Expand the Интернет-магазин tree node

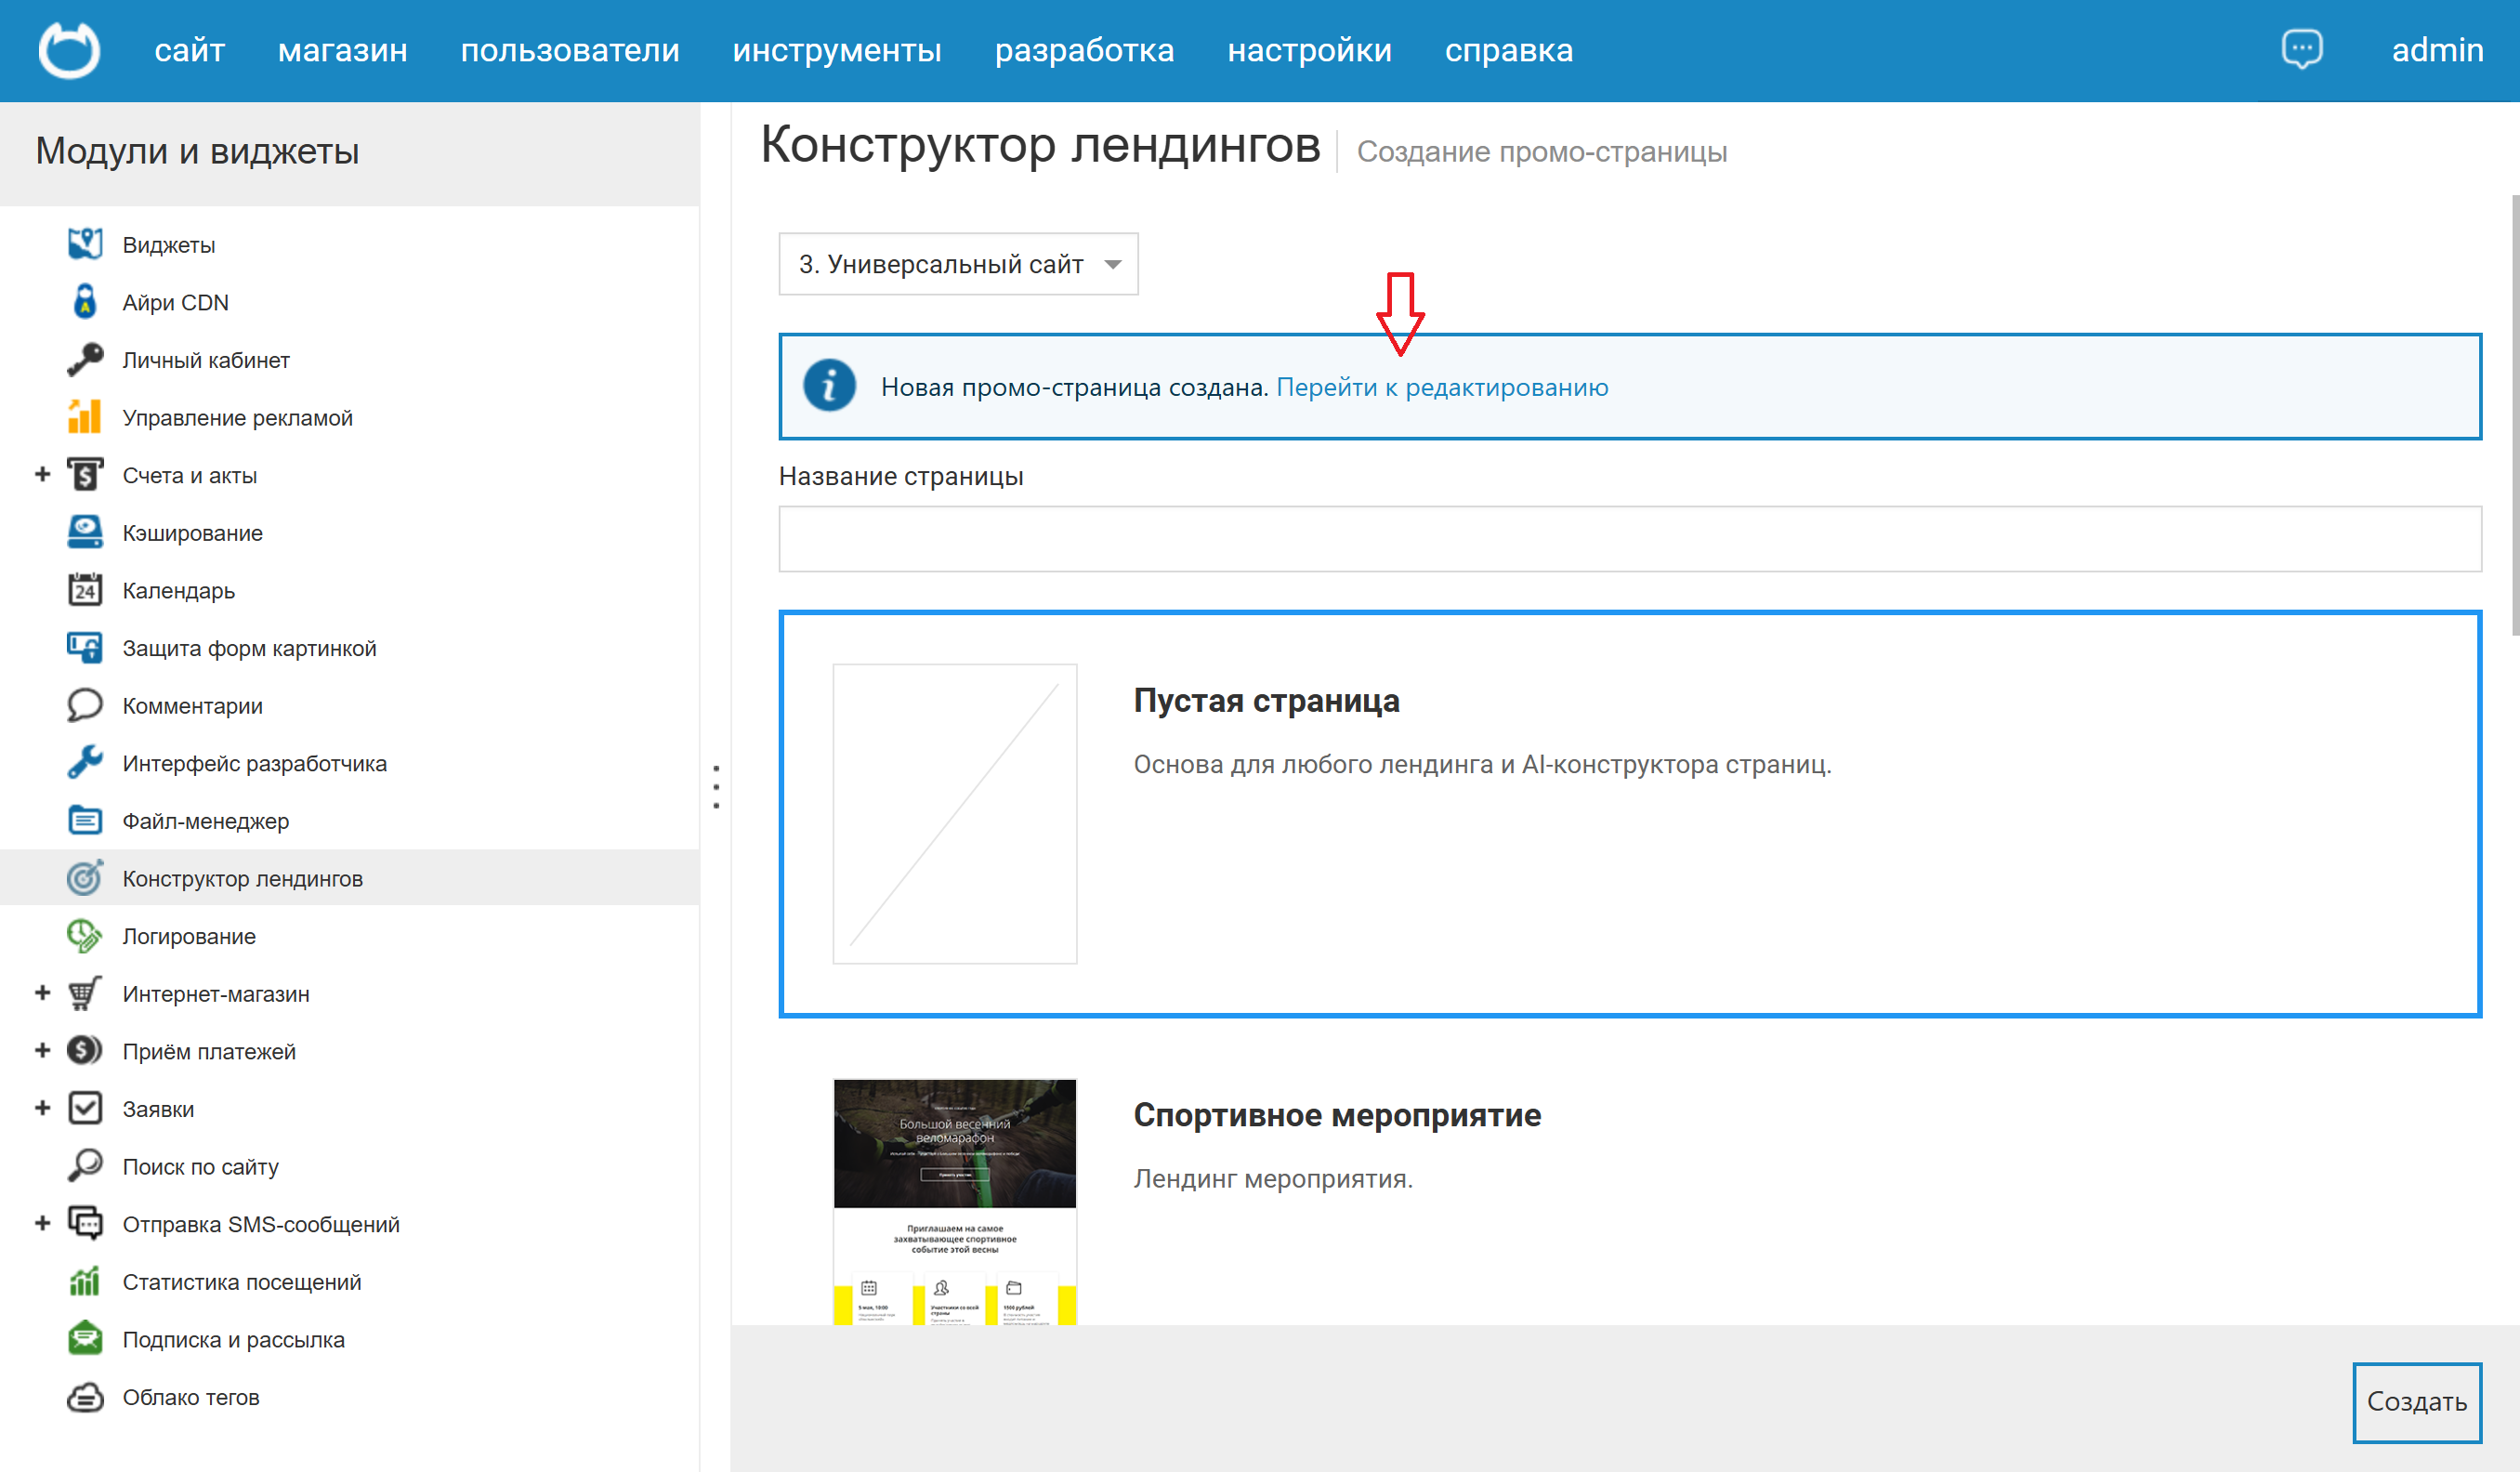[42, 993]
